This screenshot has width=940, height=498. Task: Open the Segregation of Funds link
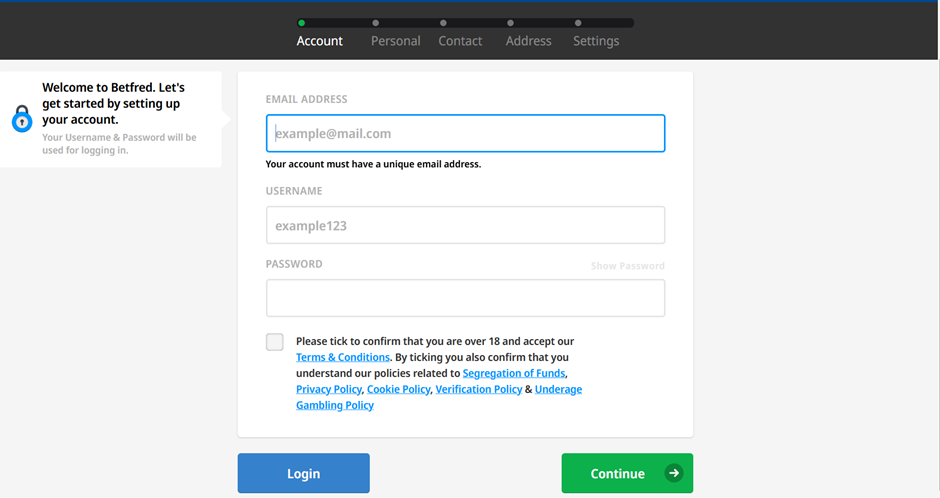click(x=514, y=373)
